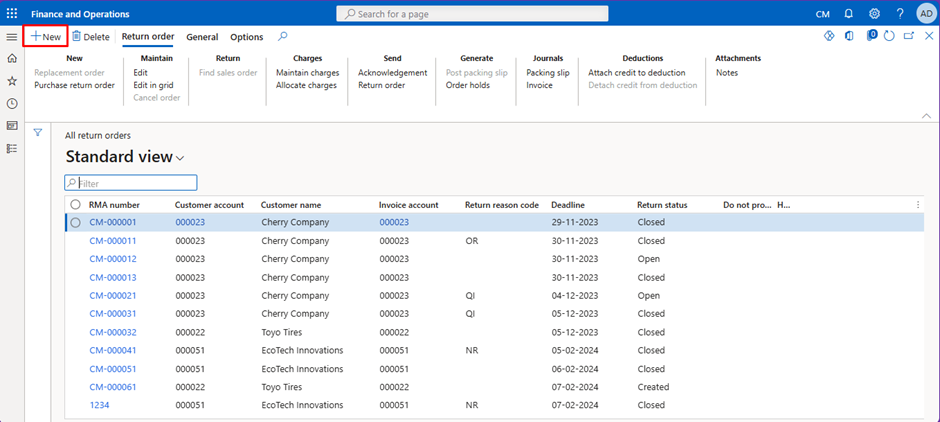Click Return reason code column header
The height and width of the screenshot is (422, 940).
[x=502, y=205]
